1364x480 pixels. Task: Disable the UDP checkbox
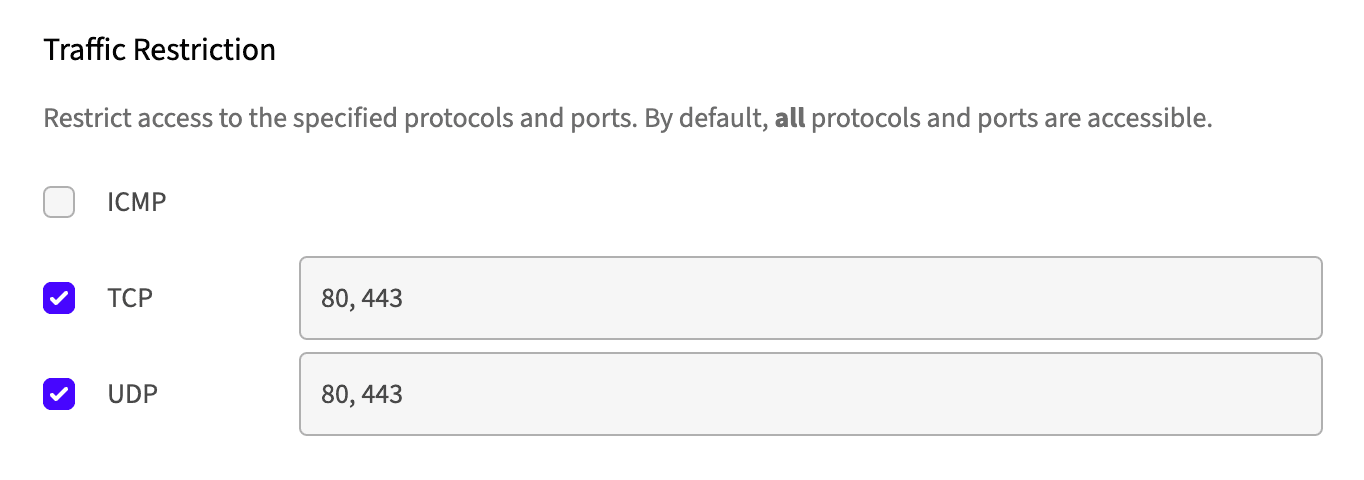tap(59, 394)
